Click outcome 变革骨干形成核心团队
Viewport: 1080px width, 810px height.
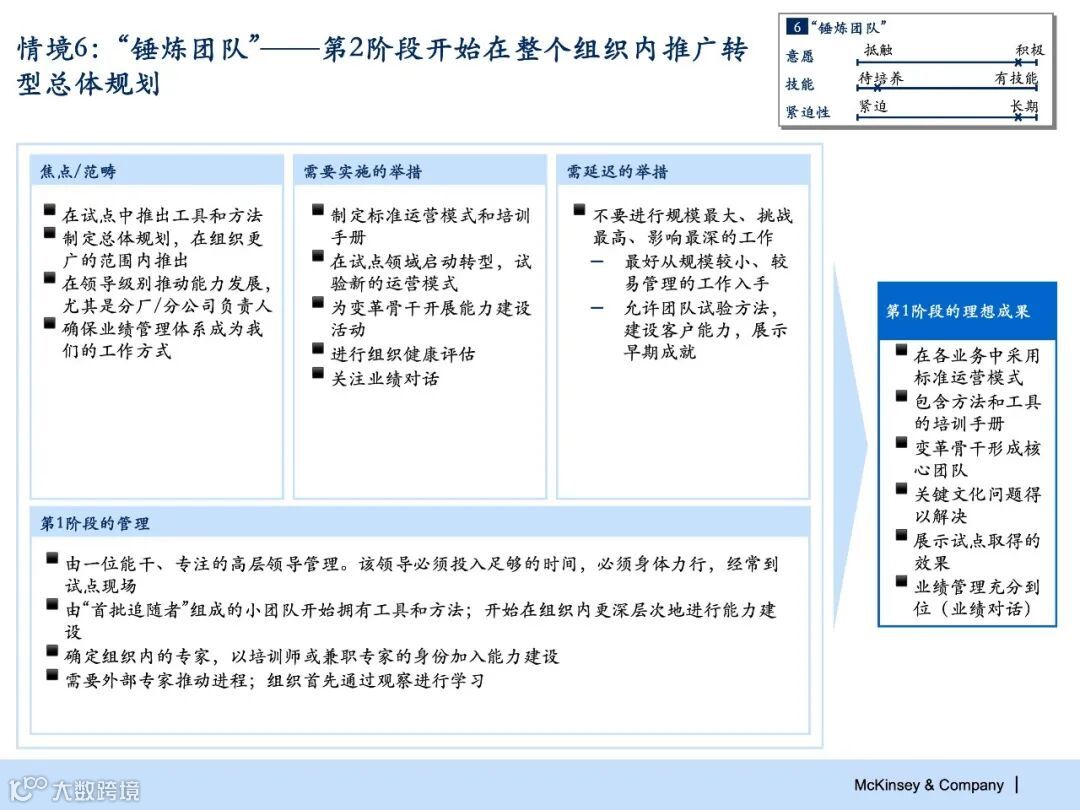977,459
